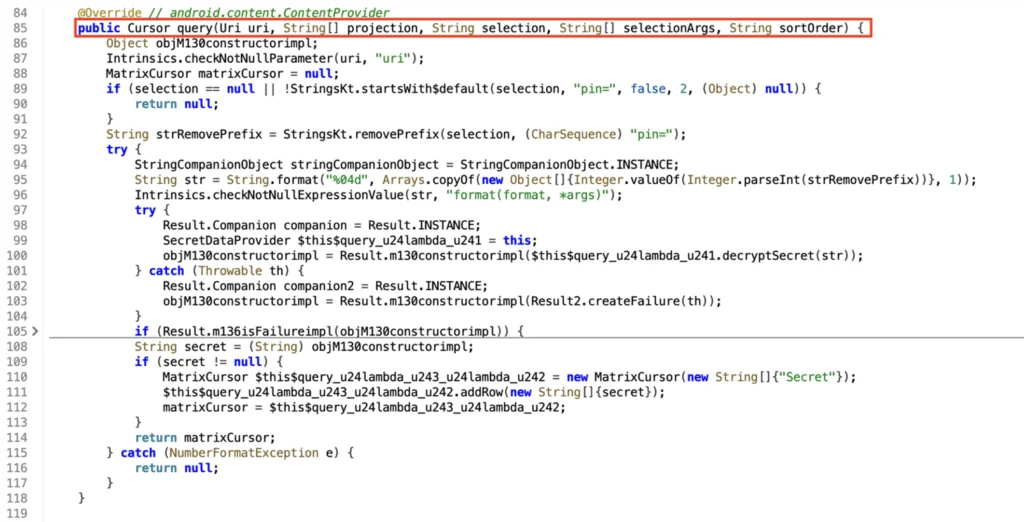
Task: Click the createFailure method reference
Action: [655, 300]
